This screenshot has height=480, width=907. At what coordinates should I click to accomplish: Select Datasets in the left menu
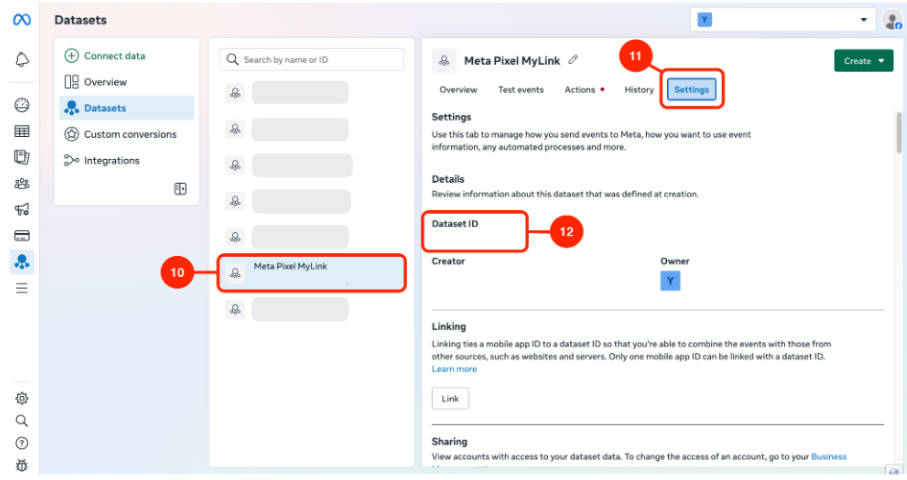pos(127,108)
